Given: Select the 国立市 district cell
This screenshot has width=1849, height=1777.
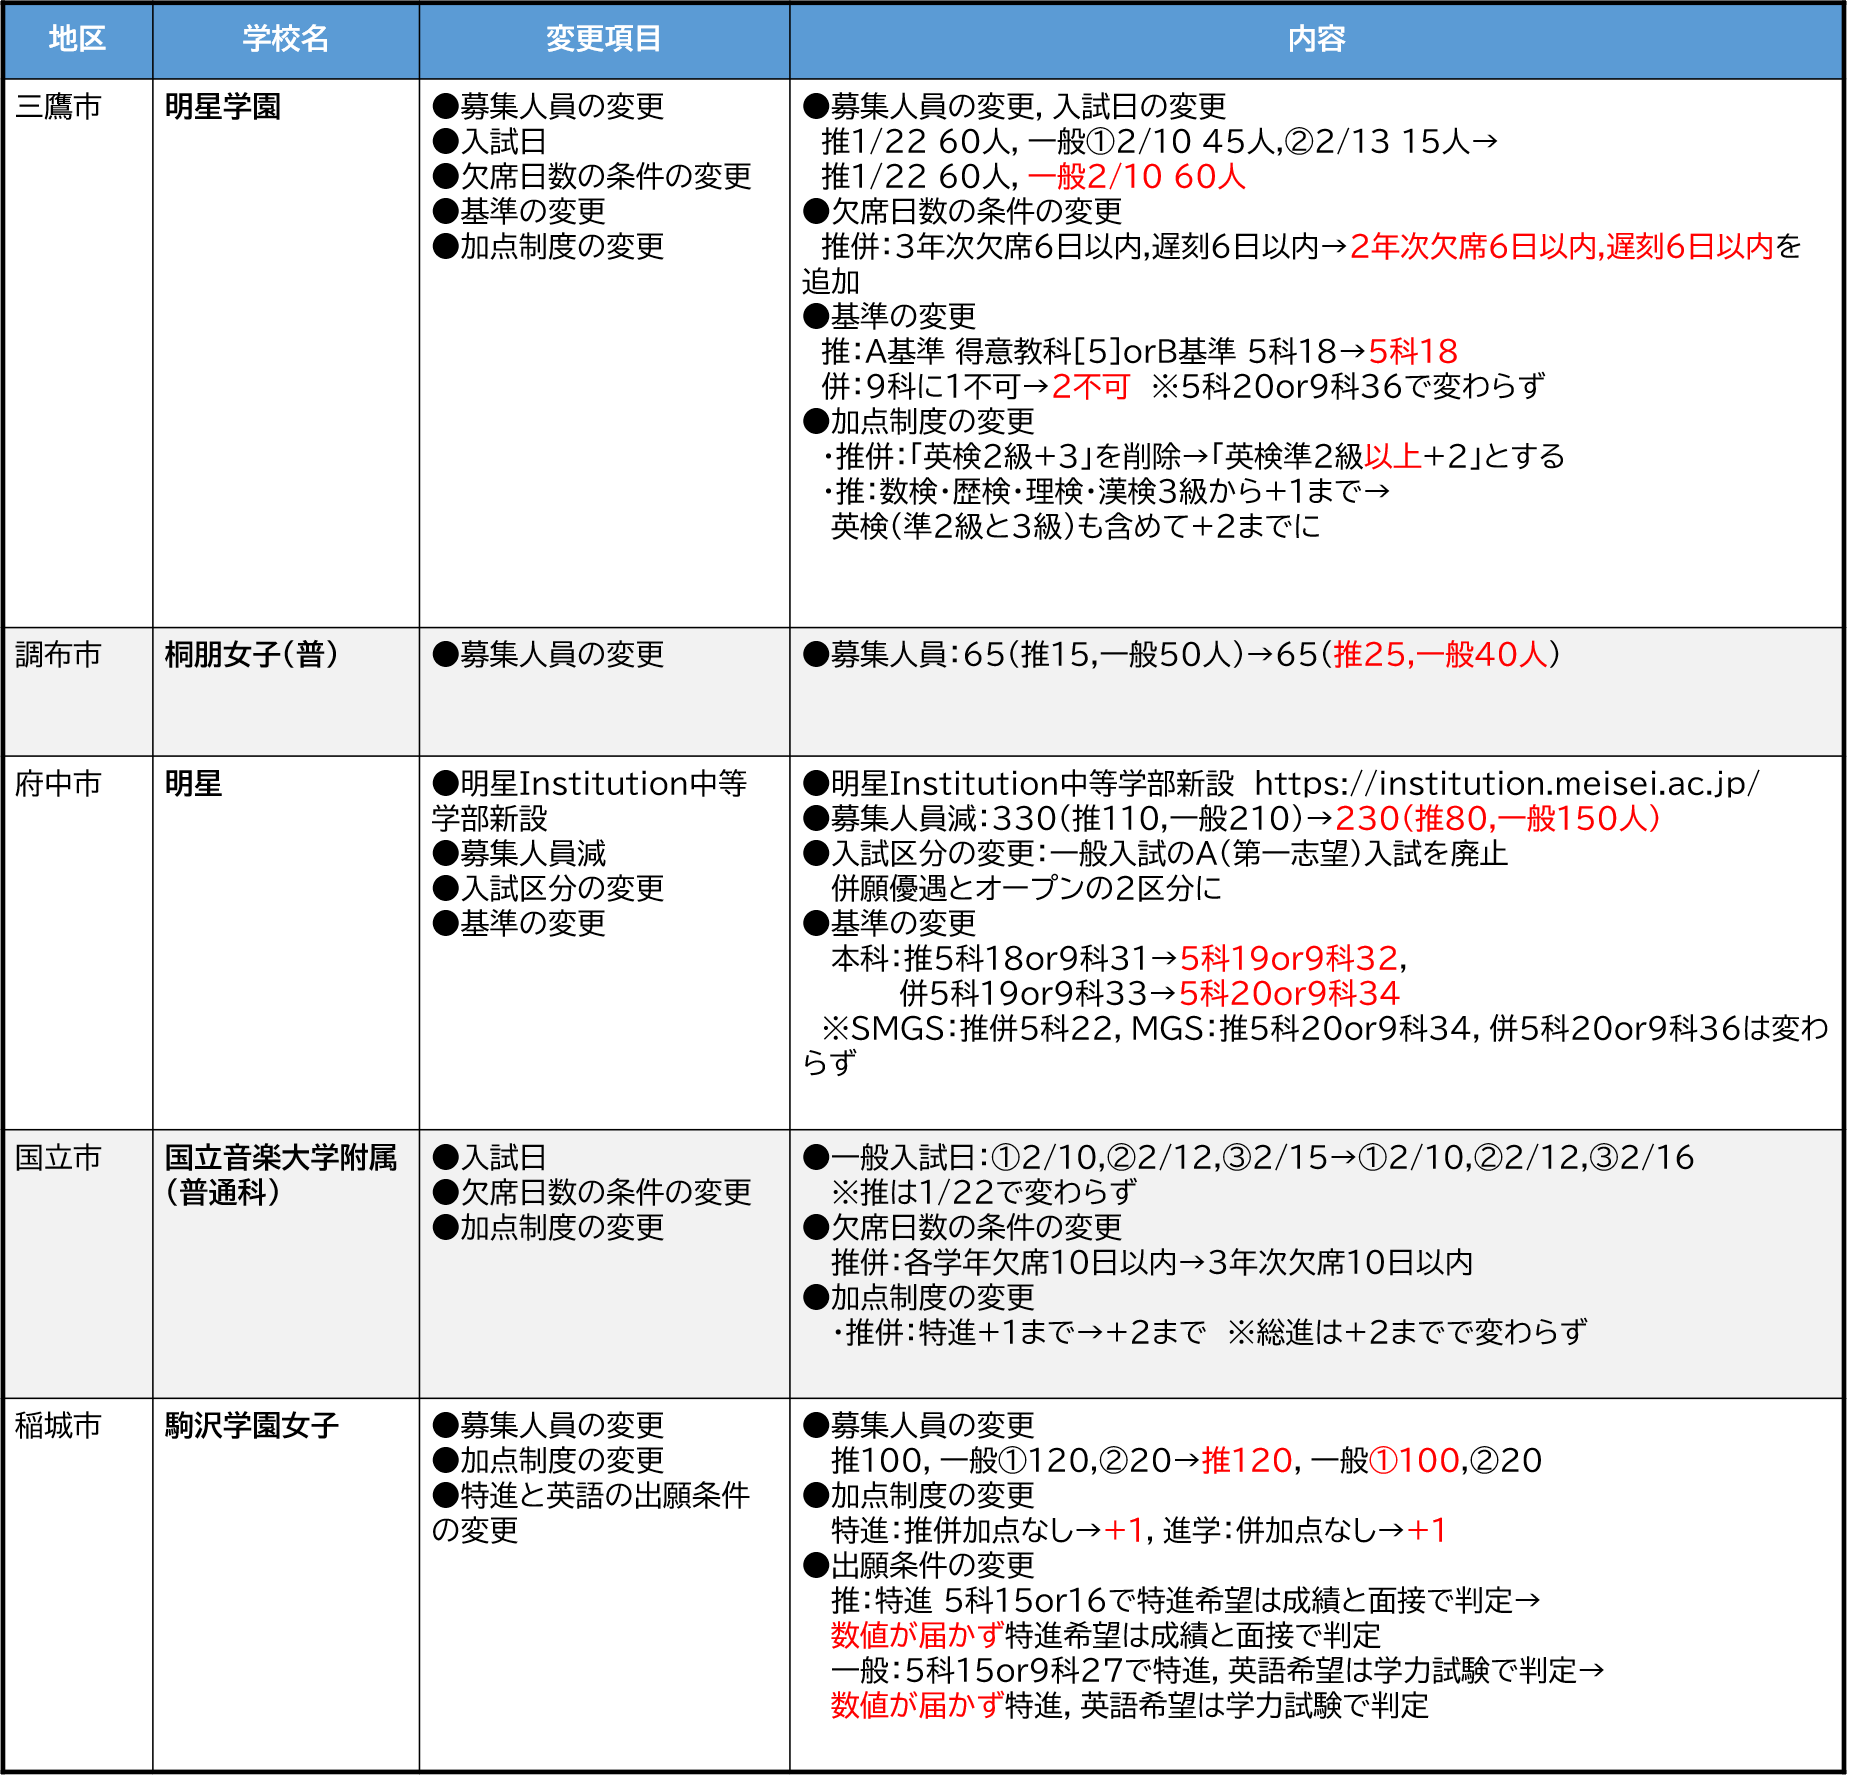Looking at the screenshot, I should click(58, 1158).
